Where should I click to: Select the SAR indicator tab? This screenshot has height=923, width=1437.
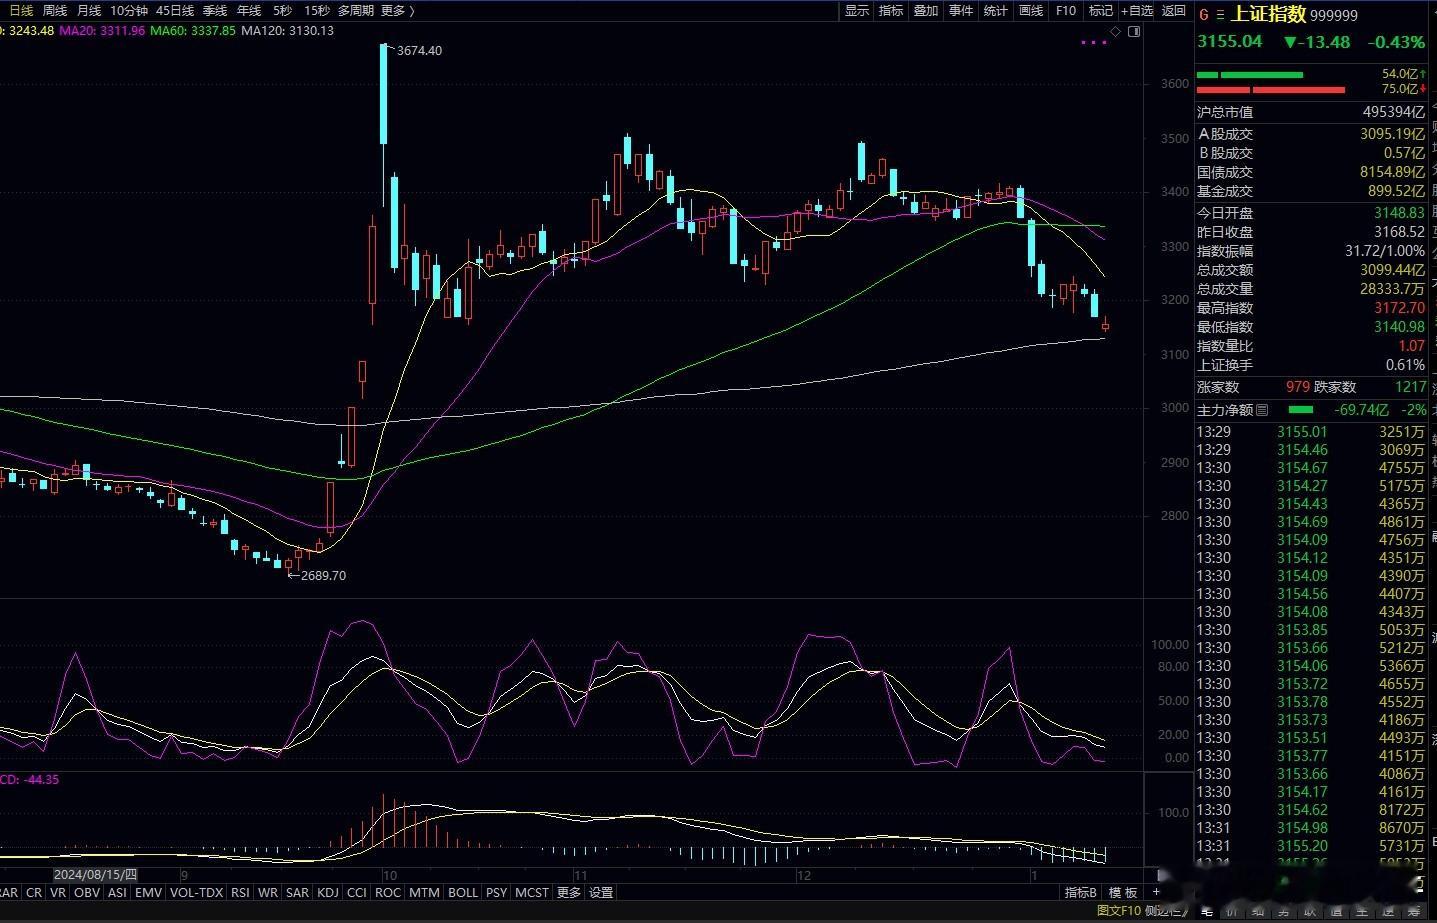(x=297, y=892)
